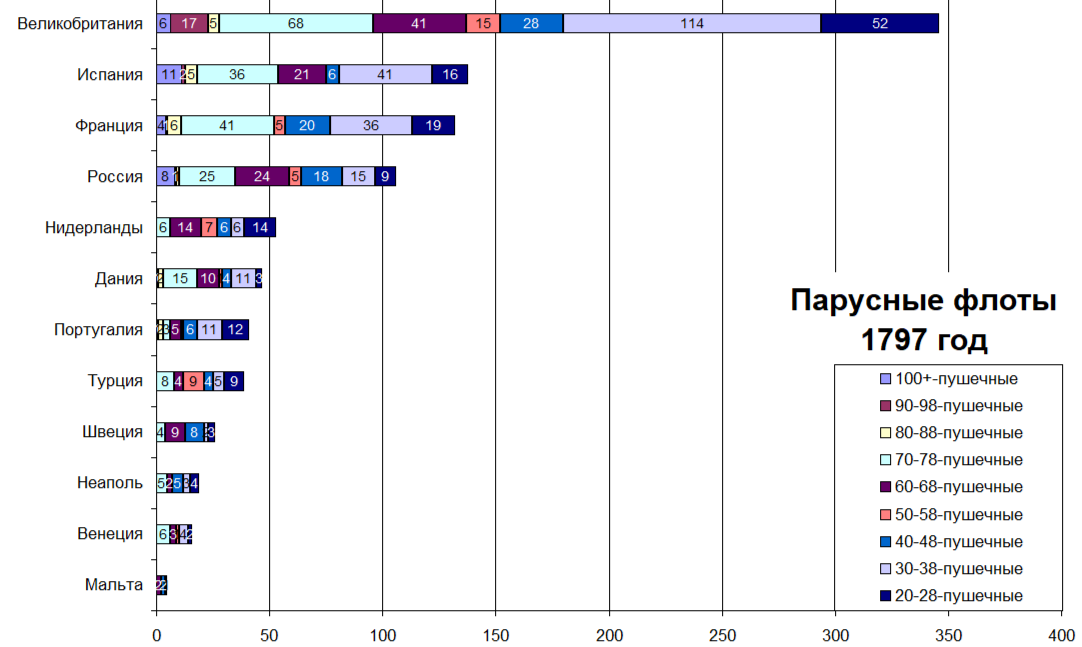Click the 40-48-пушечные legend swatch
The image size is (1082, 647).
point(884,542)
